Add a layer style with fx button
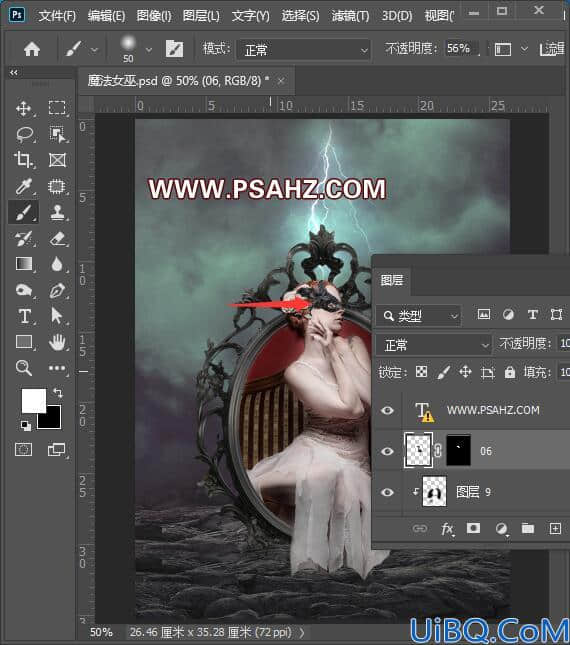Viewport: 570px width, 645px height. coord(447,529)
